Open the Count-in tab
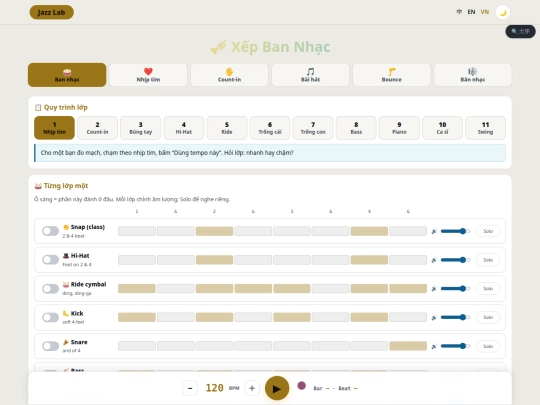This screenshot has height=405, width=540. click(229, 75)
